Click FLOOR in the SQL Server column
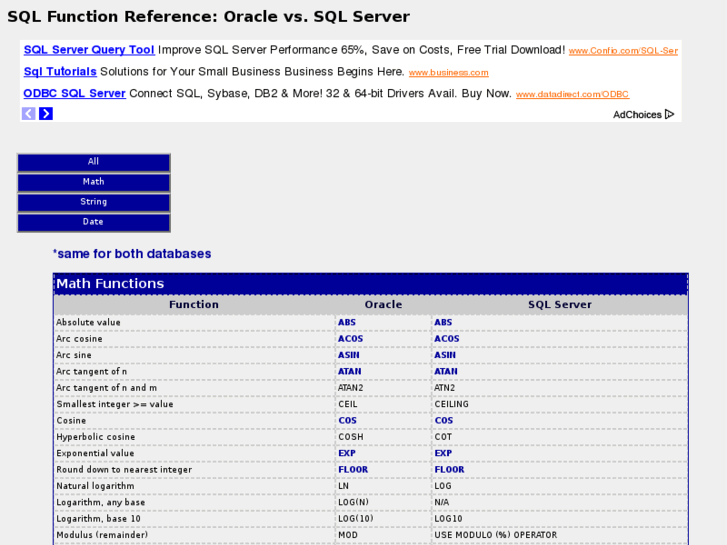Viewport: 727px width, 545px height. coord(449,469)
